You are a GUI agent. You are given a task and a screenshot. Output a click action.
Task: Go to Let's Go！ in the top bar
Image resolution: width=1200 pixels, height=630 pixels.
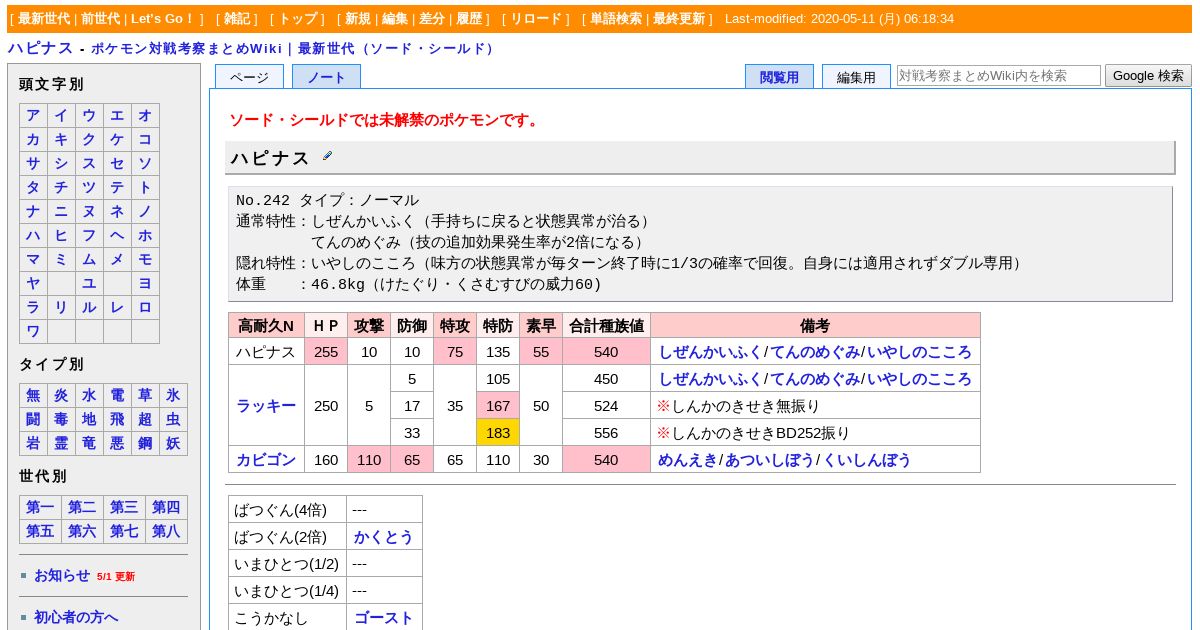point(163,19)
